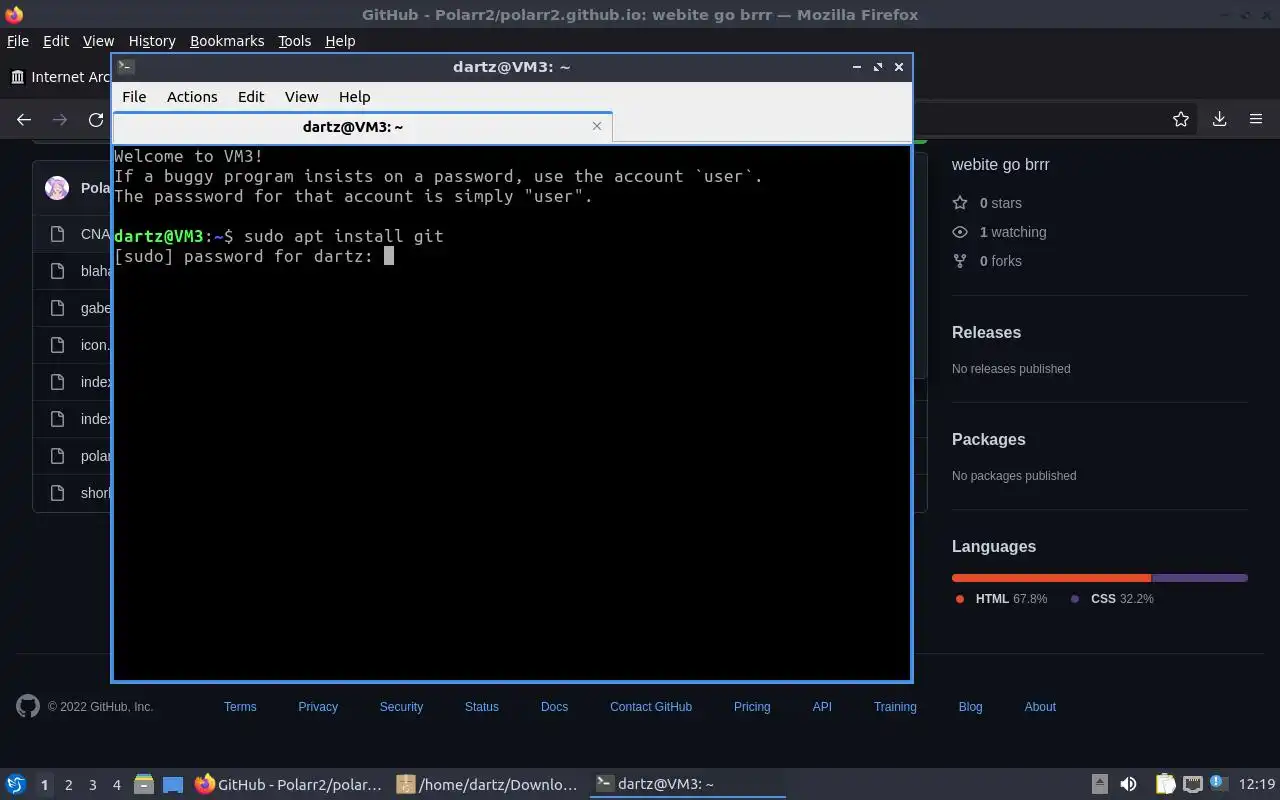Open the terminal Edit menu
This screenshot has width=1280, height=800.
point(251,97)
